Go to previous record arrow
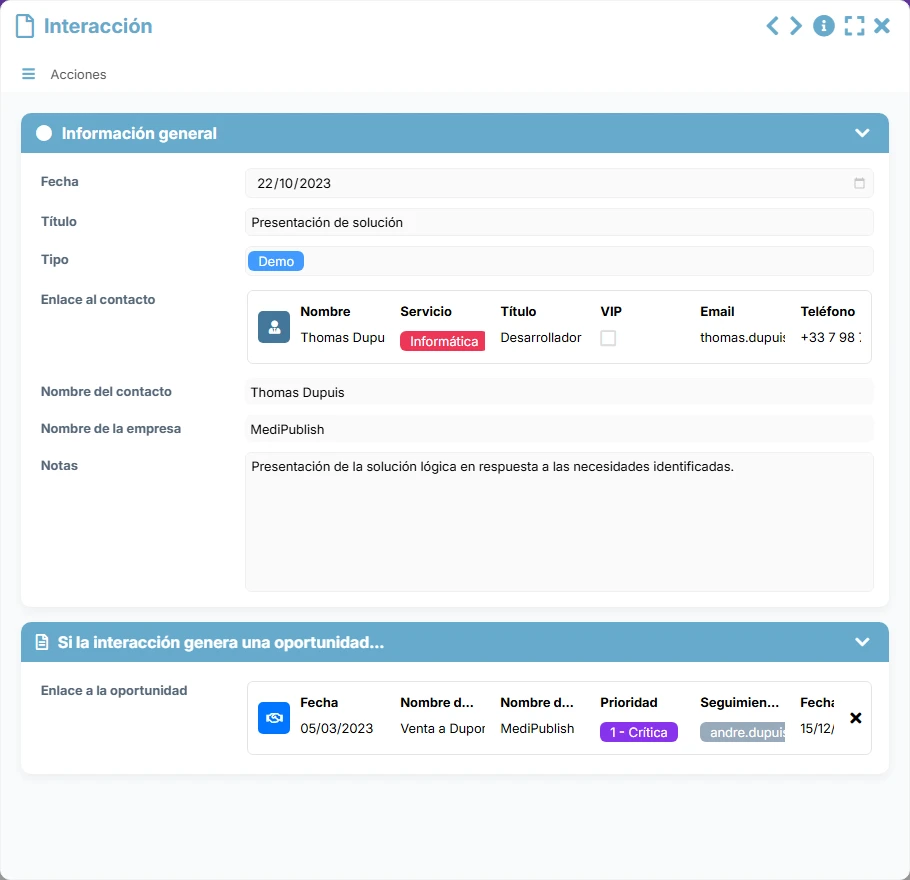 [x=772, y=26]
